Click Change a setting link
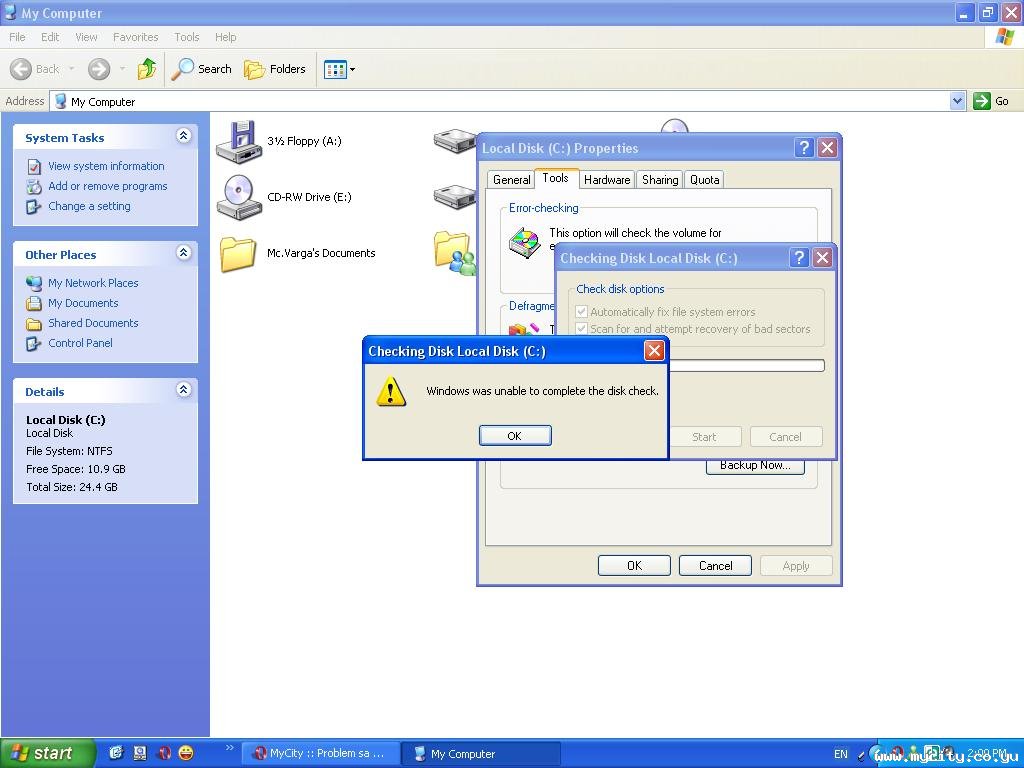 click(89, 206)
